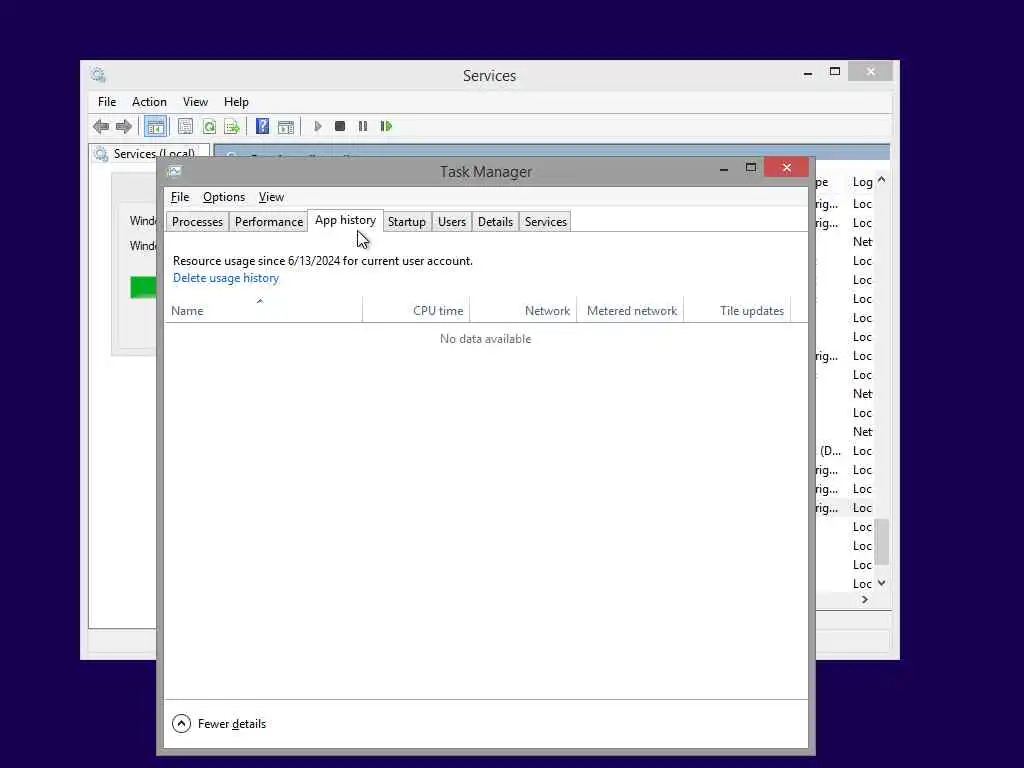1024x768 pixels.
Task: Toggle Action Pane icon in Services toolbar
Action: [x=286, y=126]
